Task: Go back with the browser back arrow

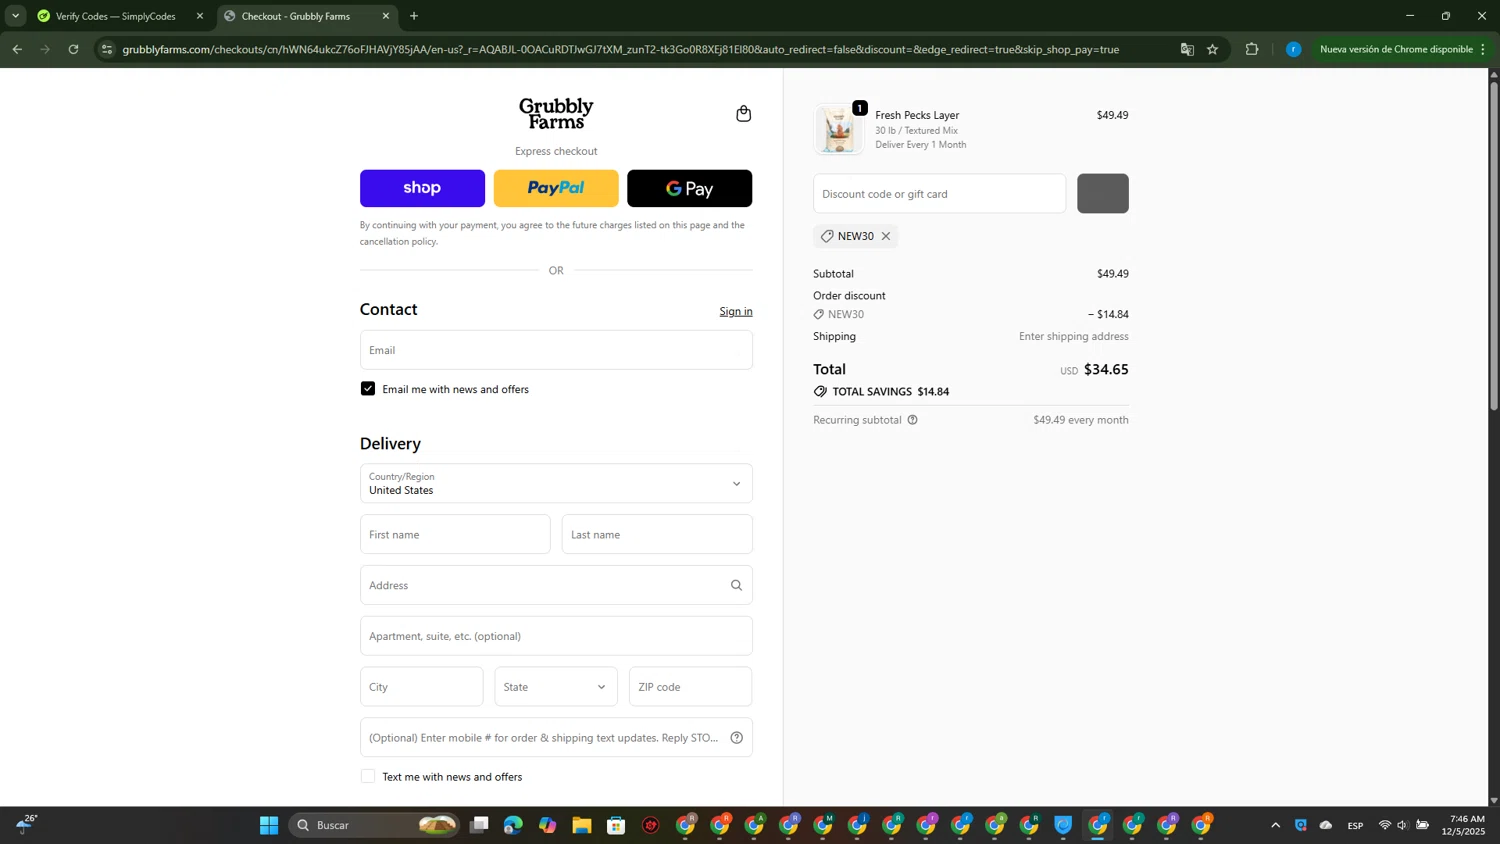Action: coord(17,49)
